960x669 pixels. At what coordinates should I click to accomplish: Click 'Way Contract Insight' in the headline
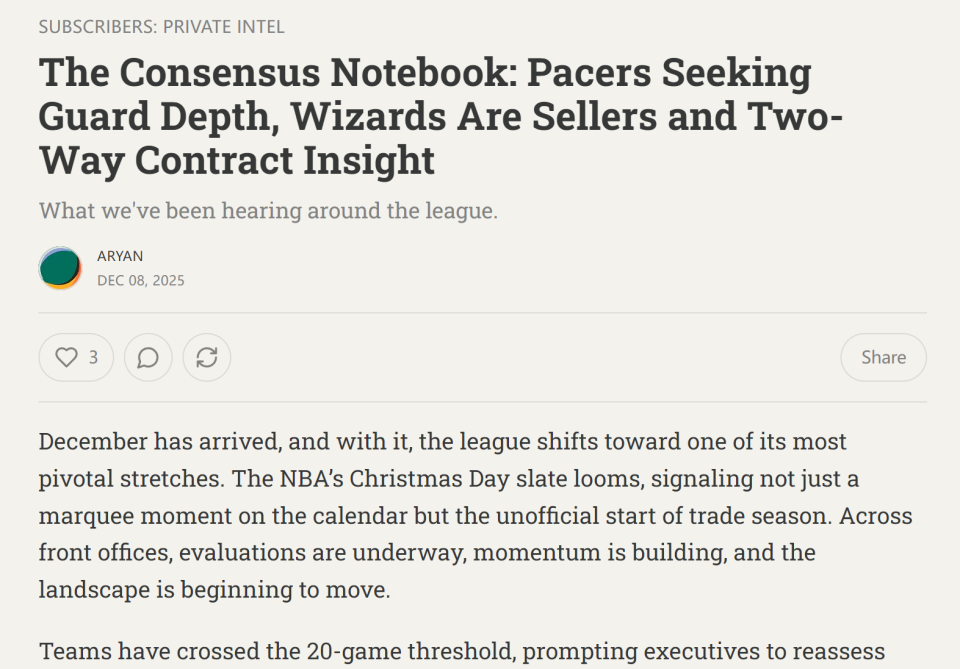(237, 160)
